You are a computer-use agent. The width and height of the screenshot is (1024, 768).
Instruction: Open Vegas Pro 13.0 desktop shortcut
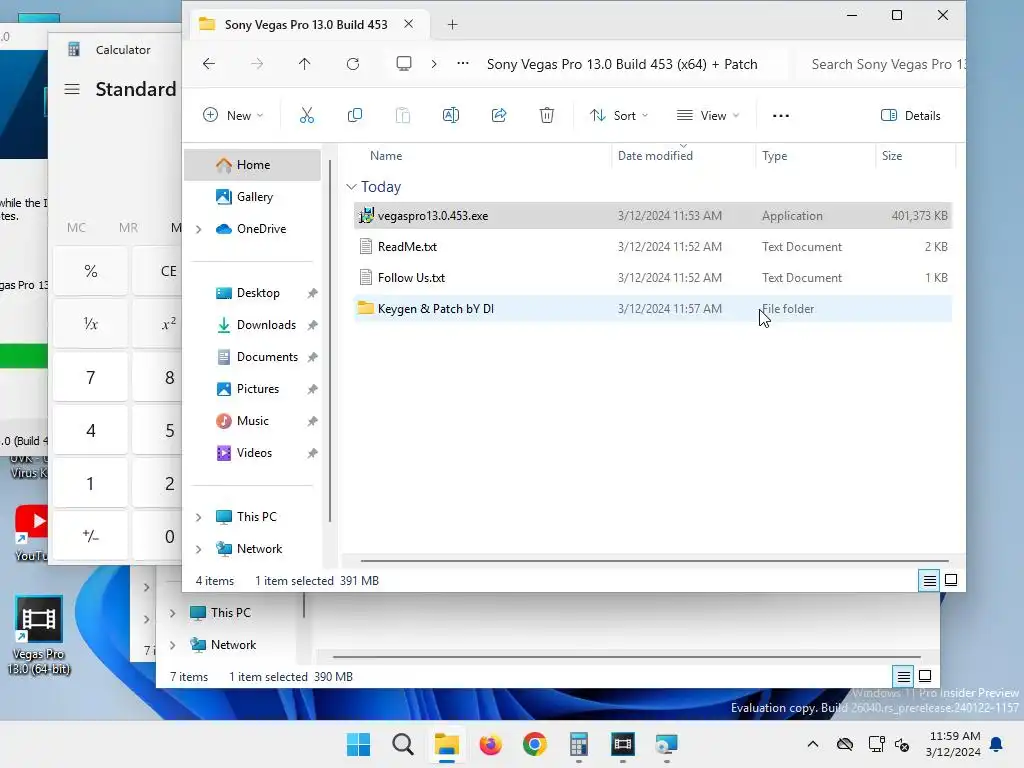[x=39, y=635]
